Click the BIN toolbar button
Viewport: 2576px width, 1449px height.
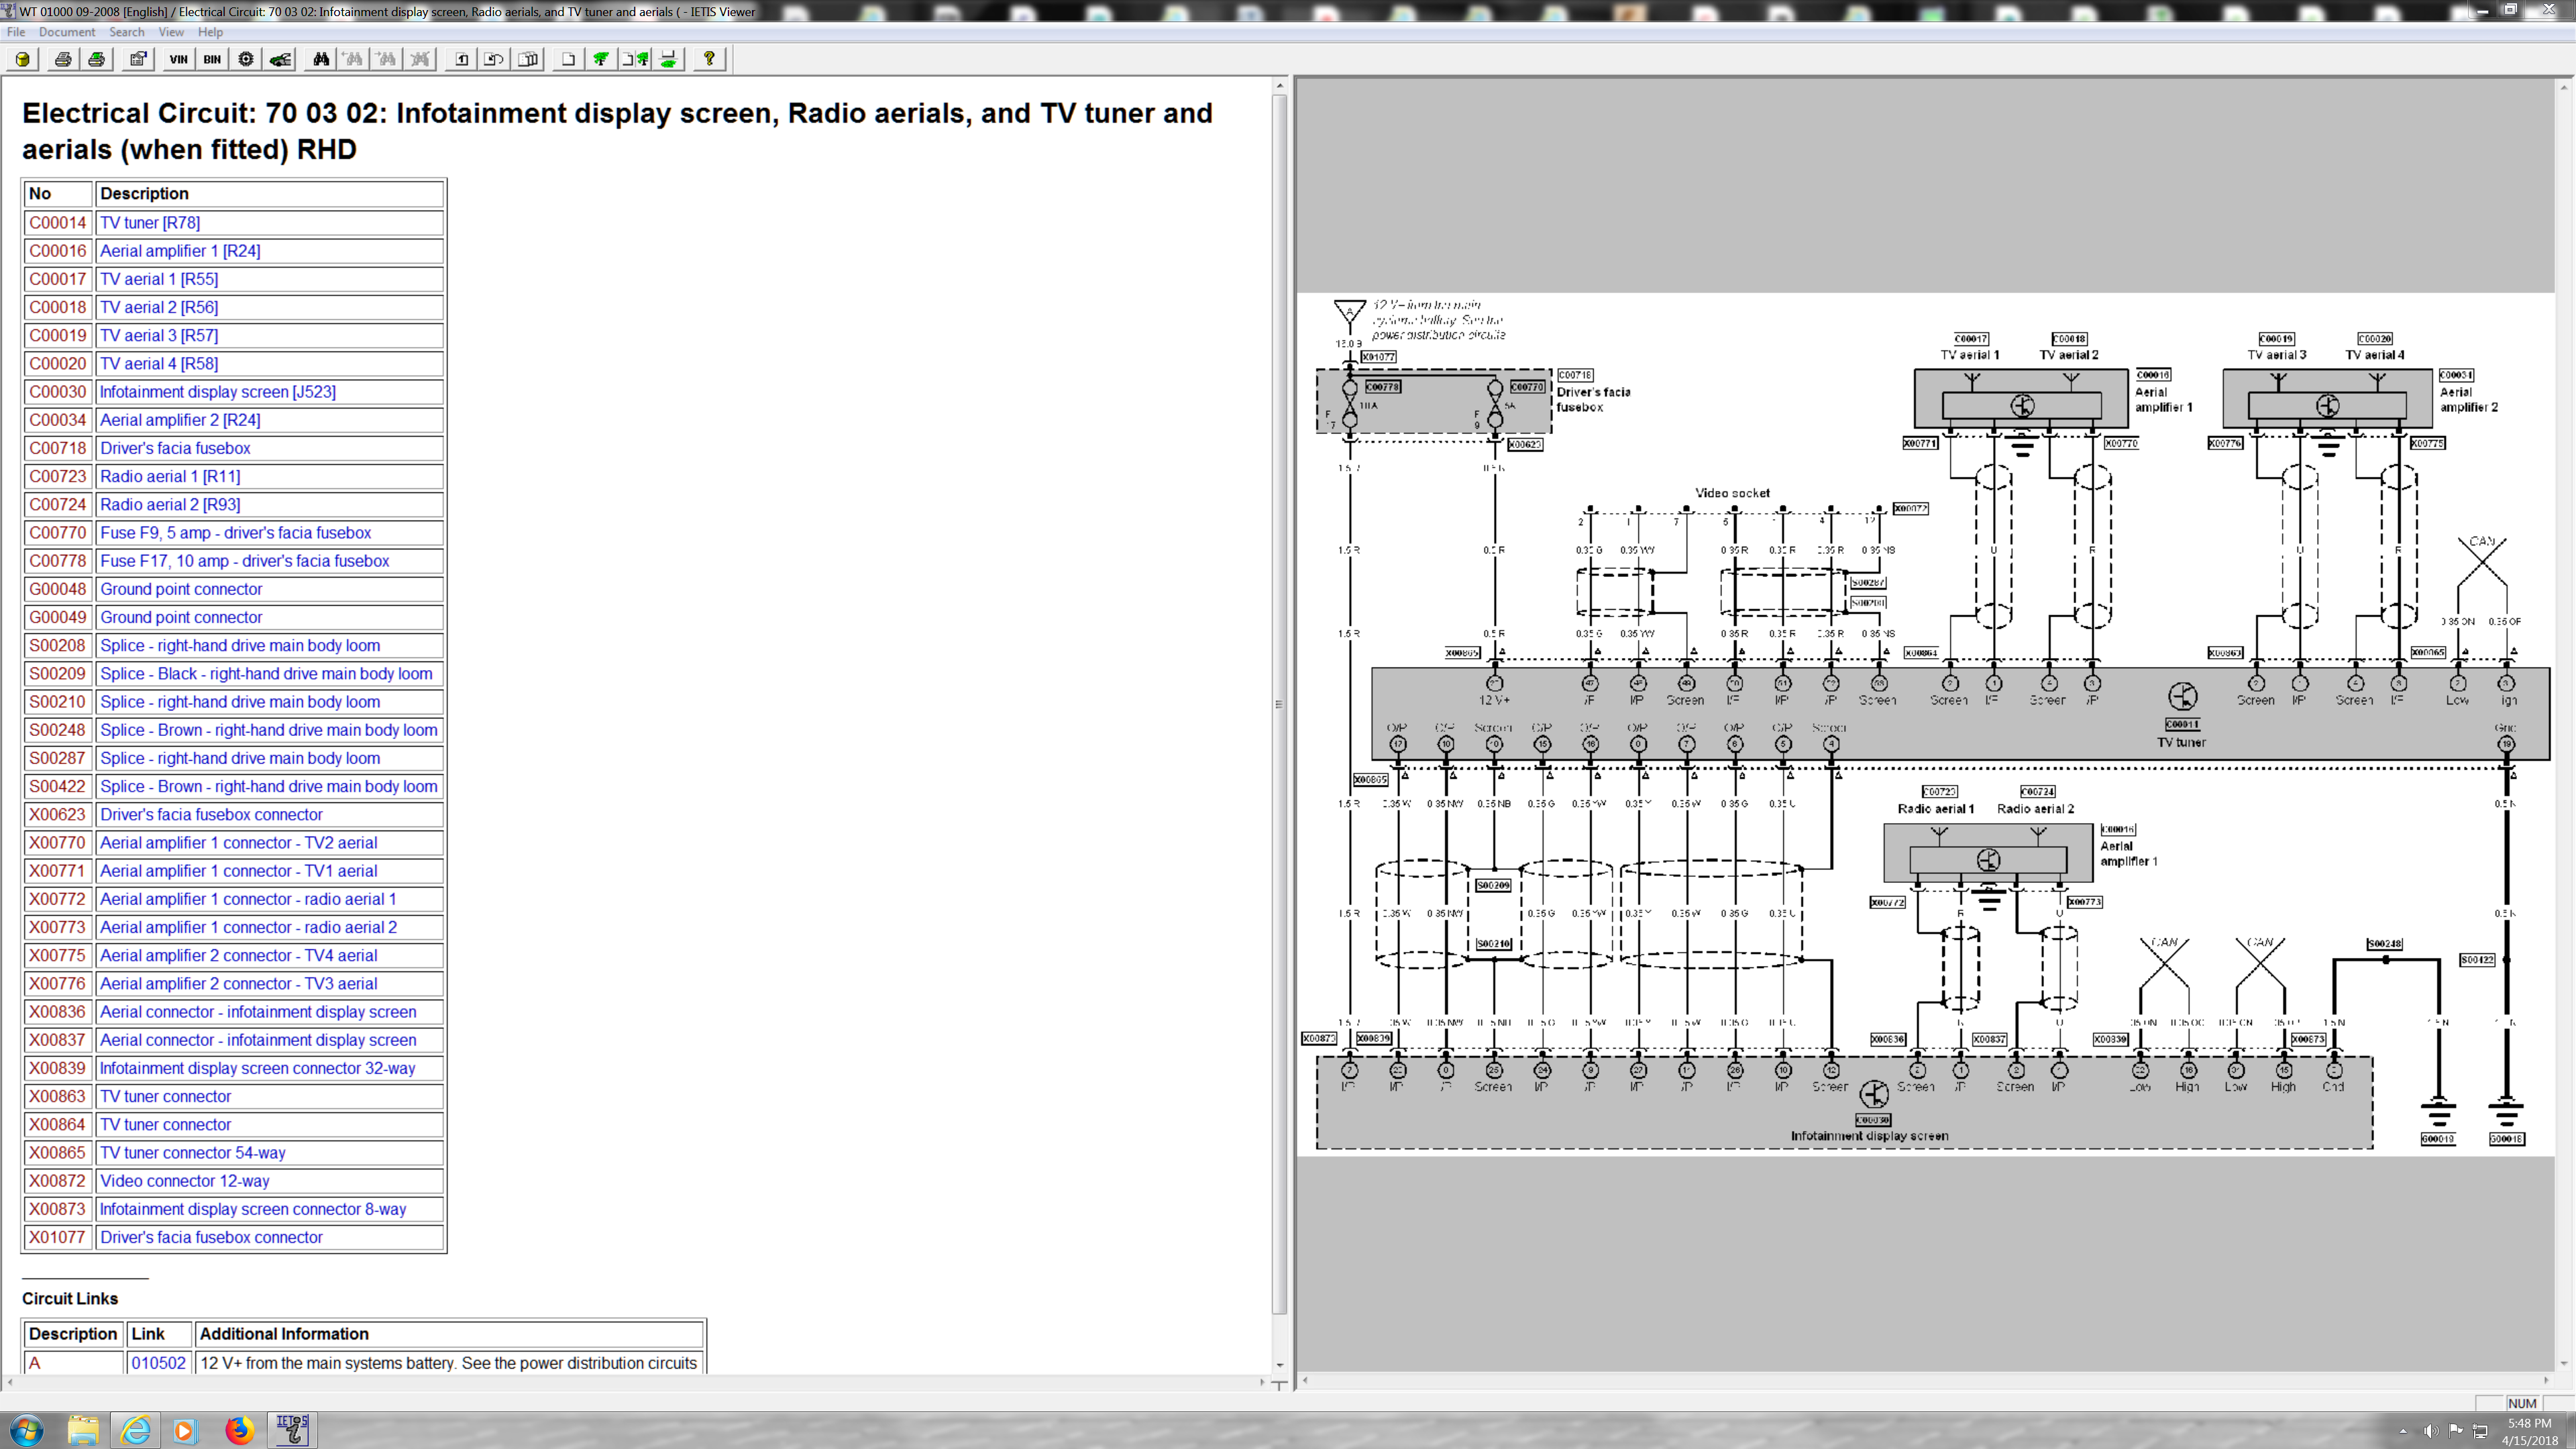click(212, 59)
